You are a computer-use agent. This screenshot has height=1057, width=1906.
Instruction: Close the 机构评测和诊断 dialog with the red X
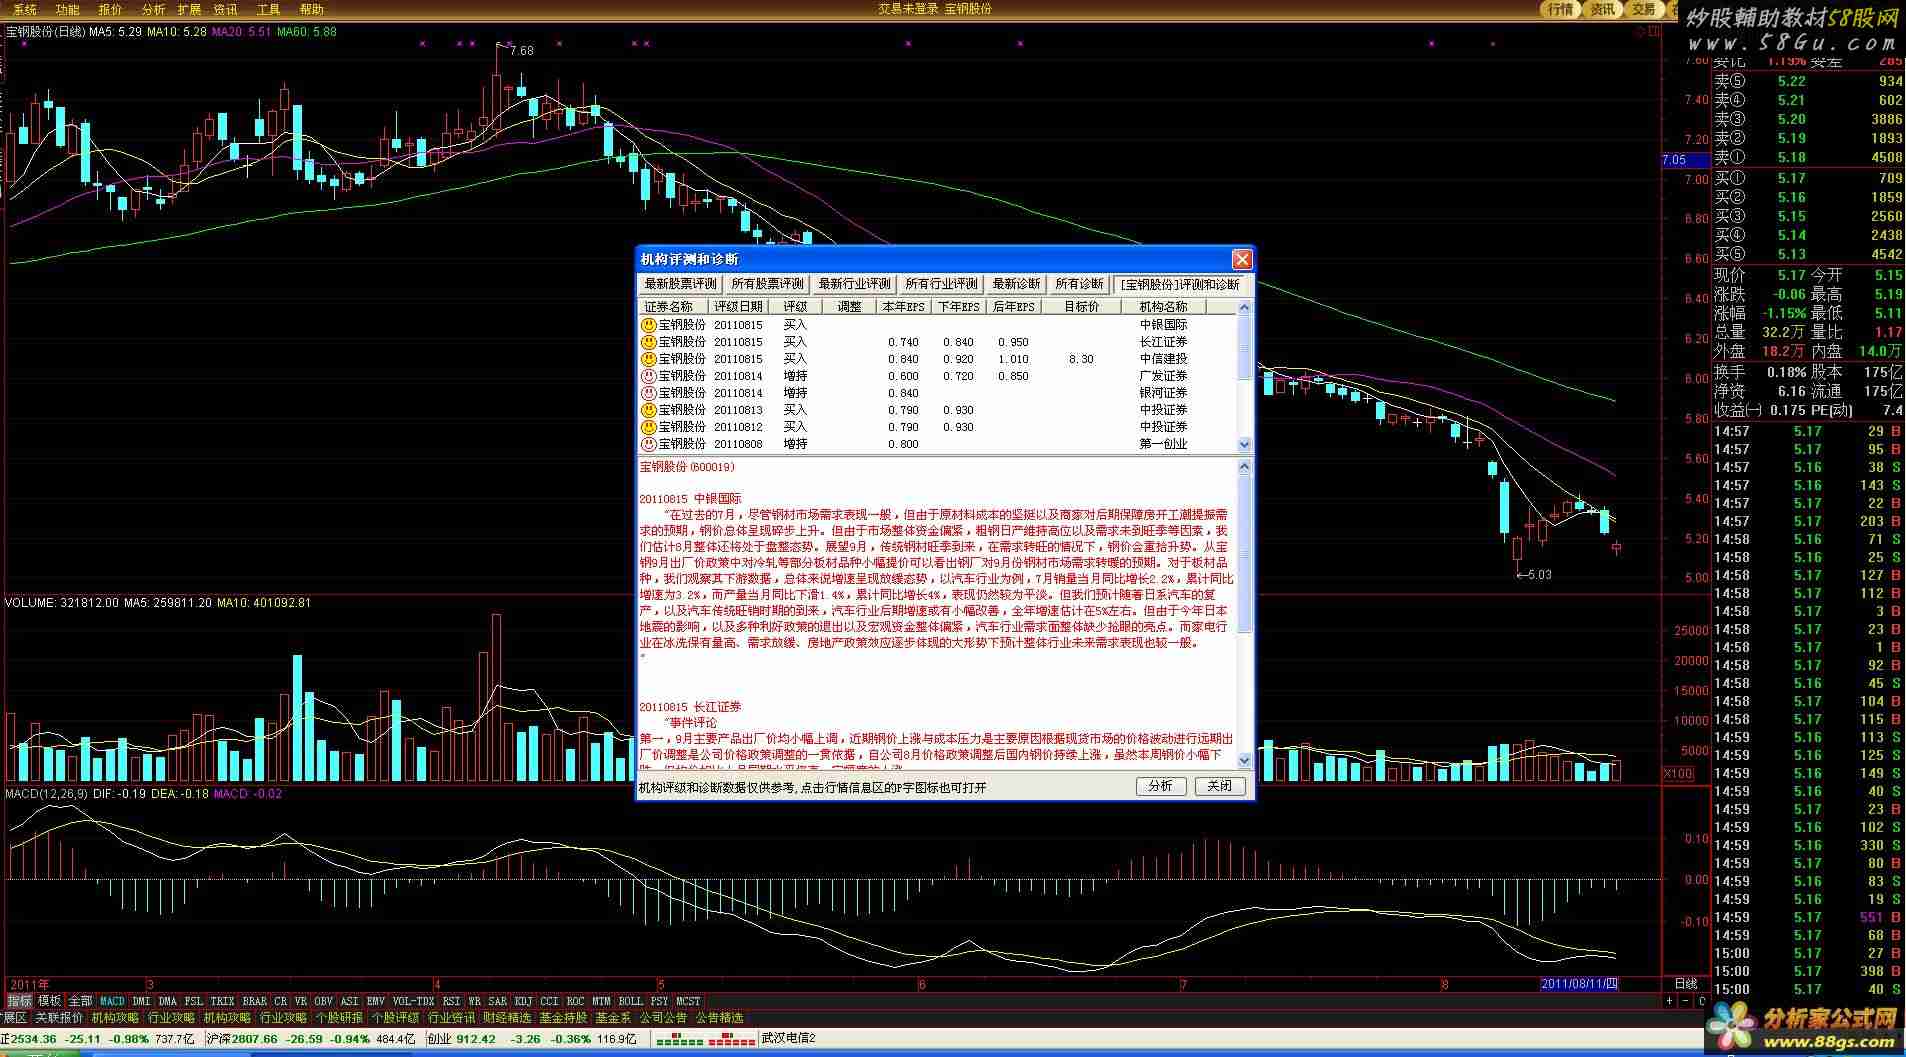[x=1242, y=259]
